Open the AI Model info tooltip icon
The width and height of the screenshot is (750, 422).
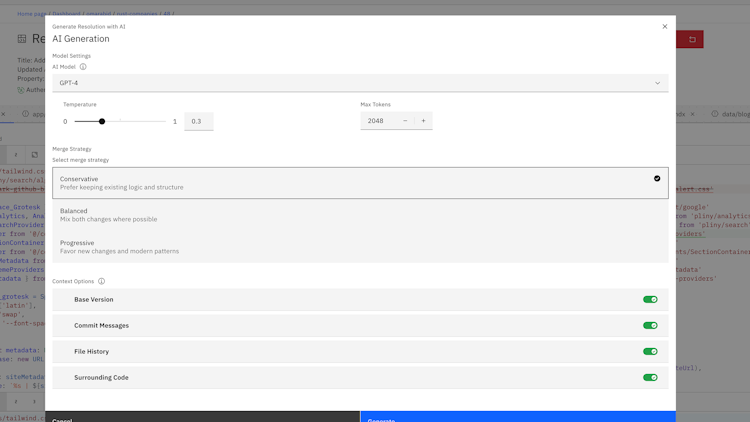pyautogui.click(x=83, y=67)
